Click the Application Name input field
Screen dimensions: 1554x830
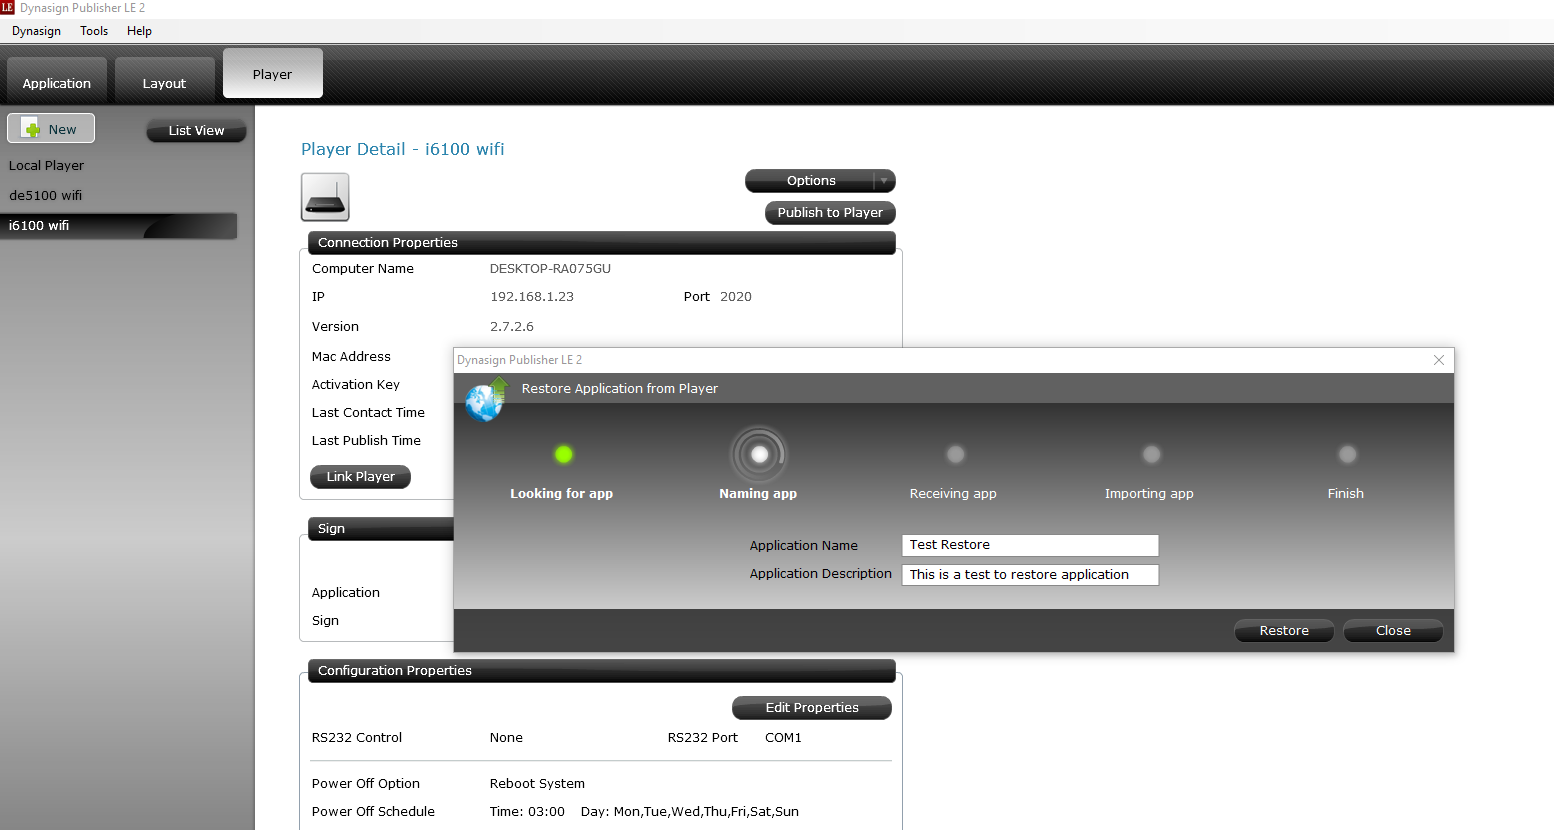coord(1030,545)
